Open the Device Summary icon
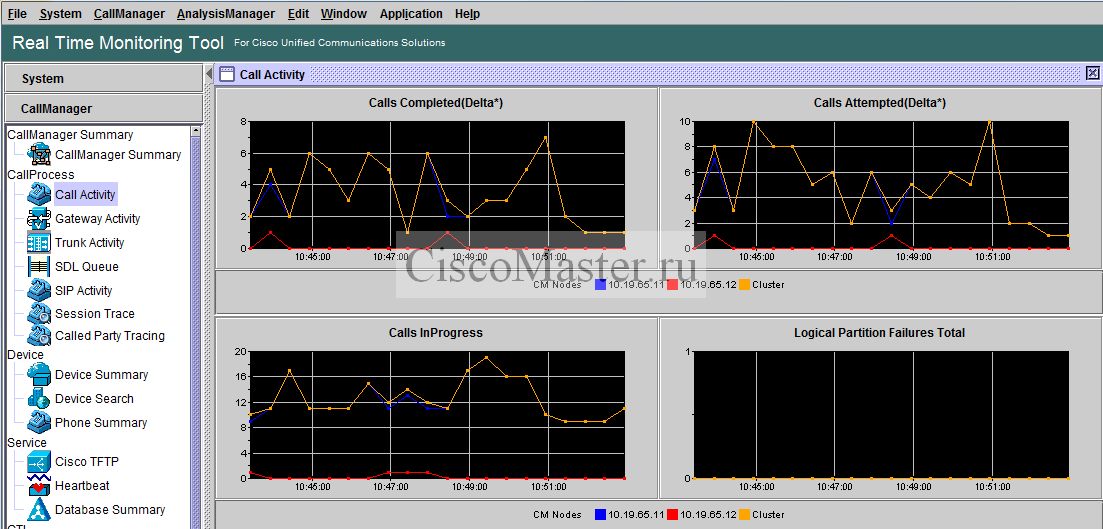This screenshot has width=1103, height=529. coord(39,374)
